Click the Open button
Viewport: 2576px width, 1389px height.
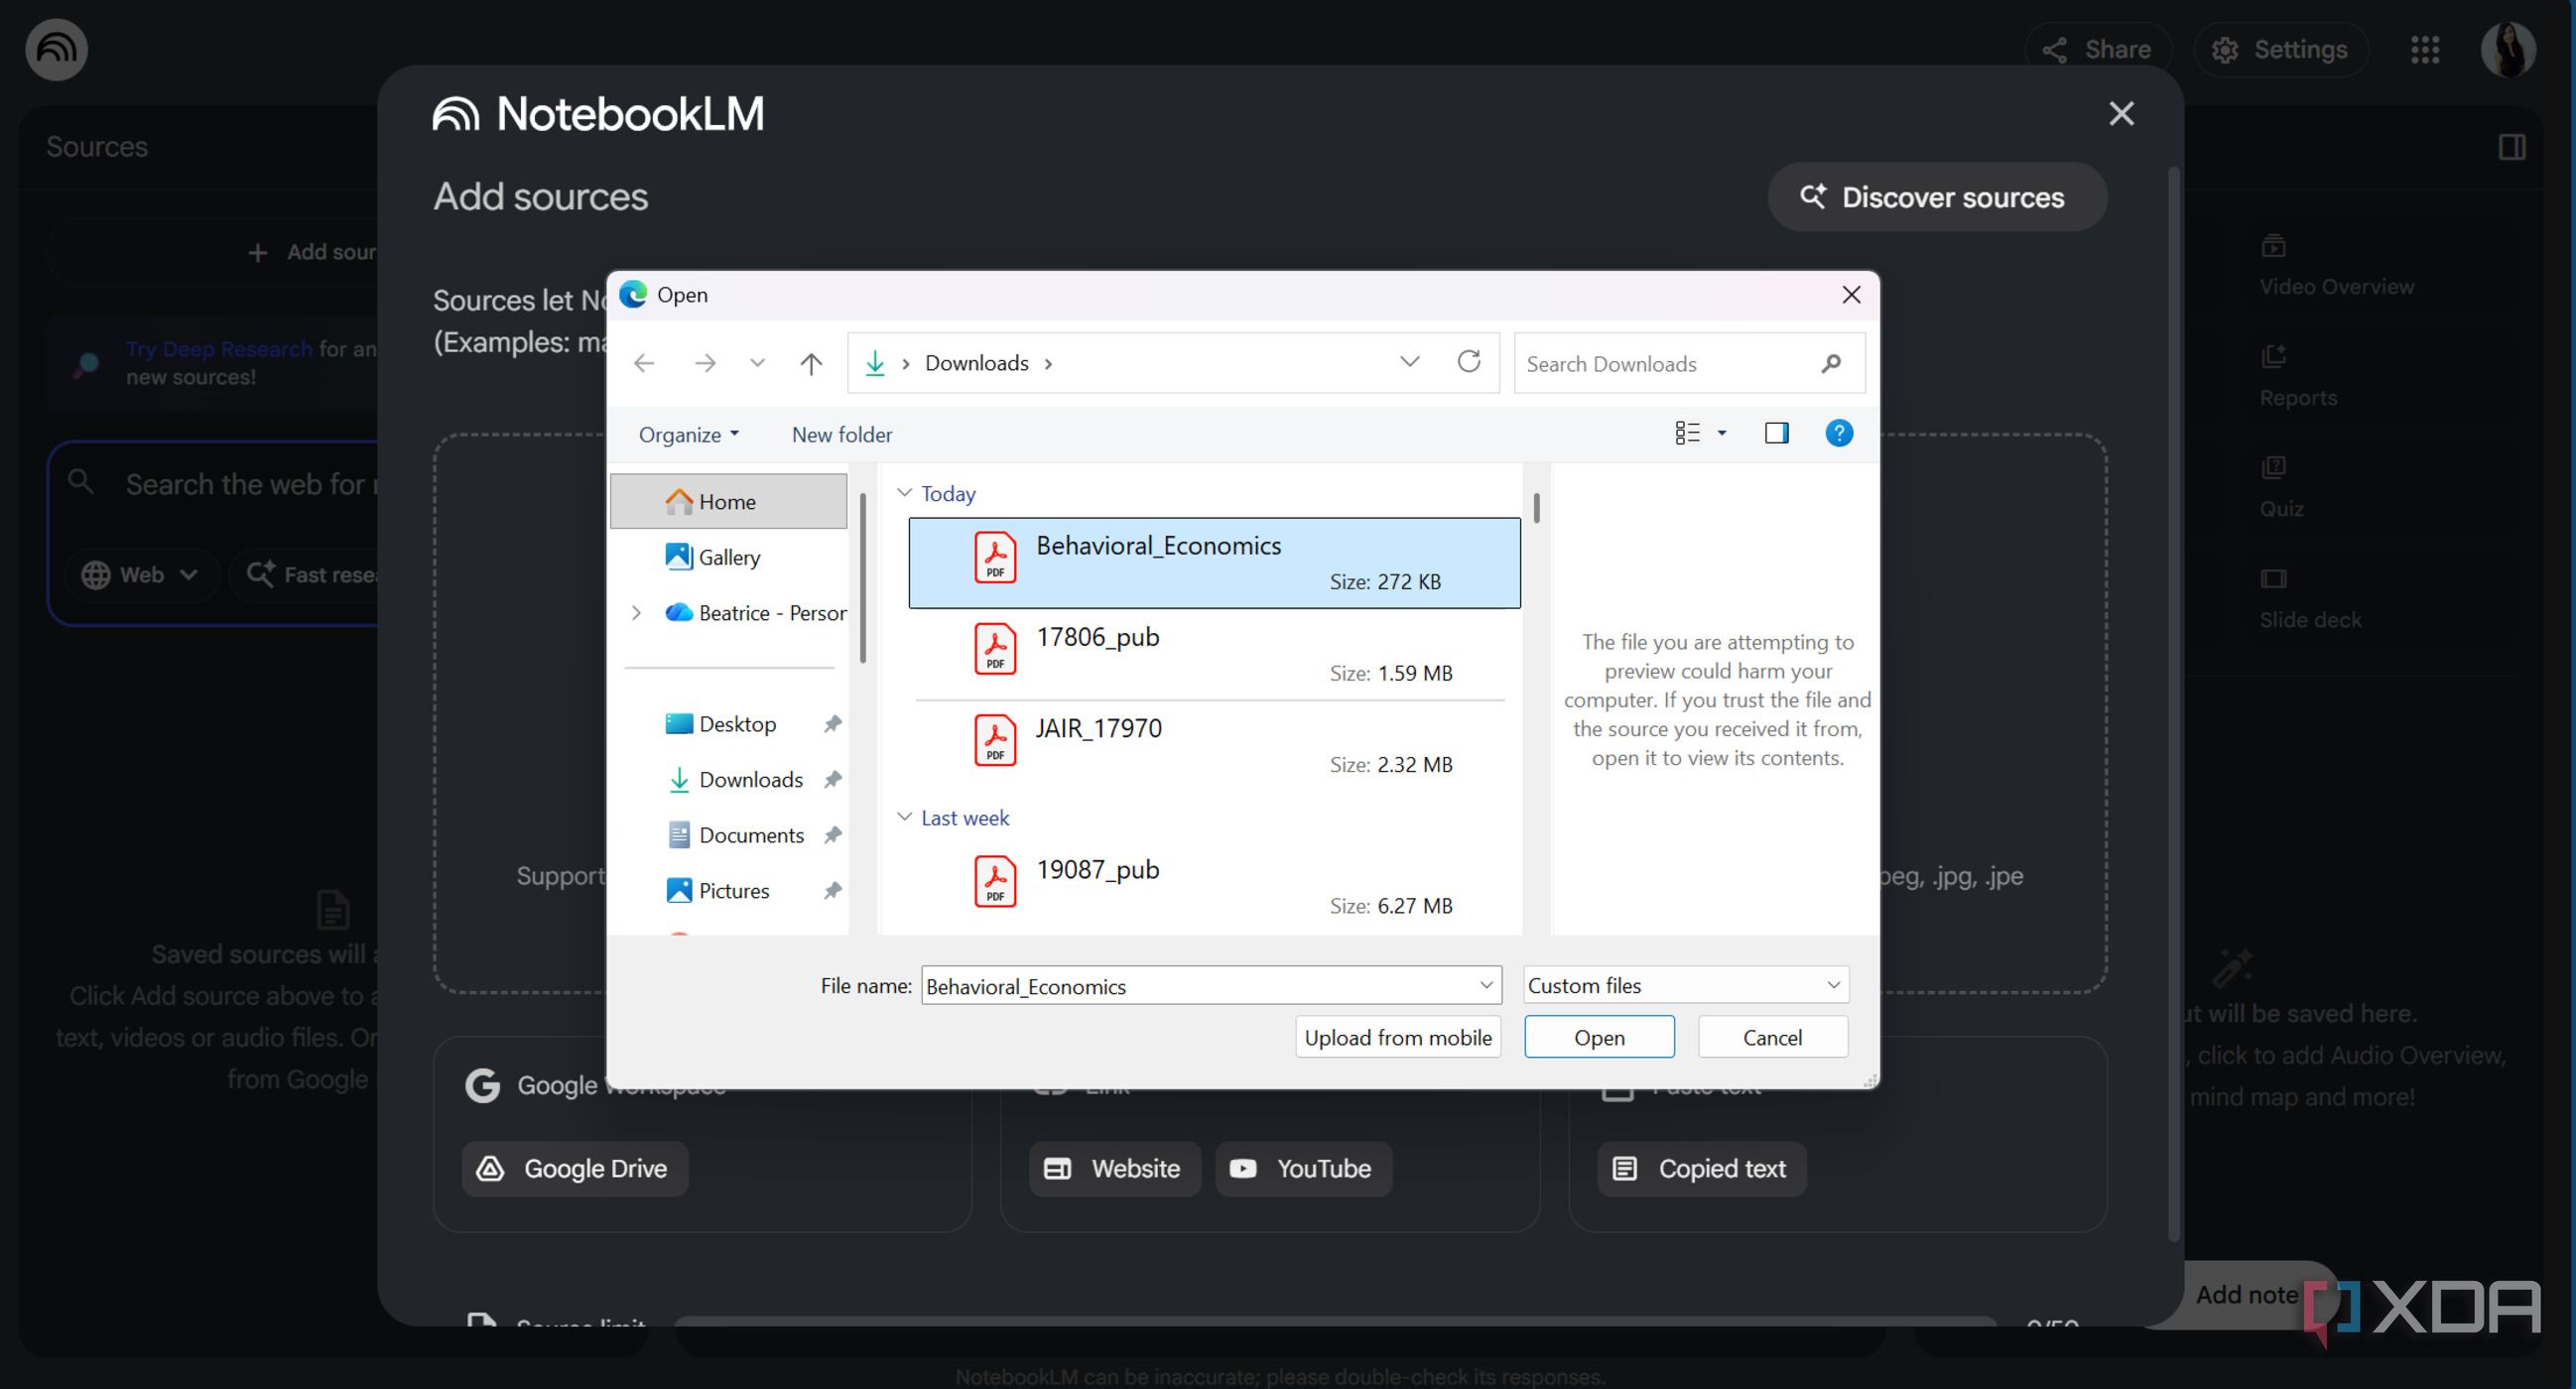(1599, 1037)
